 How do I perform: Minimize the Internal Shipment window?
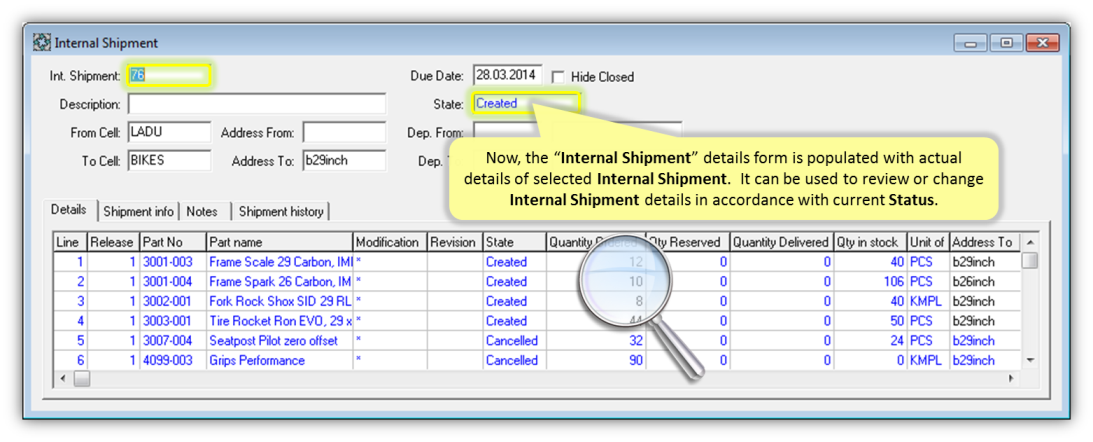(x=970, y=43)
